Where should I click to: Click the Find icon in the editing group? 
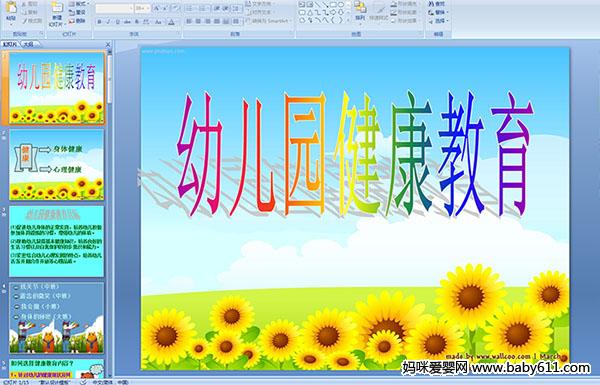click(x=436, y=4)
